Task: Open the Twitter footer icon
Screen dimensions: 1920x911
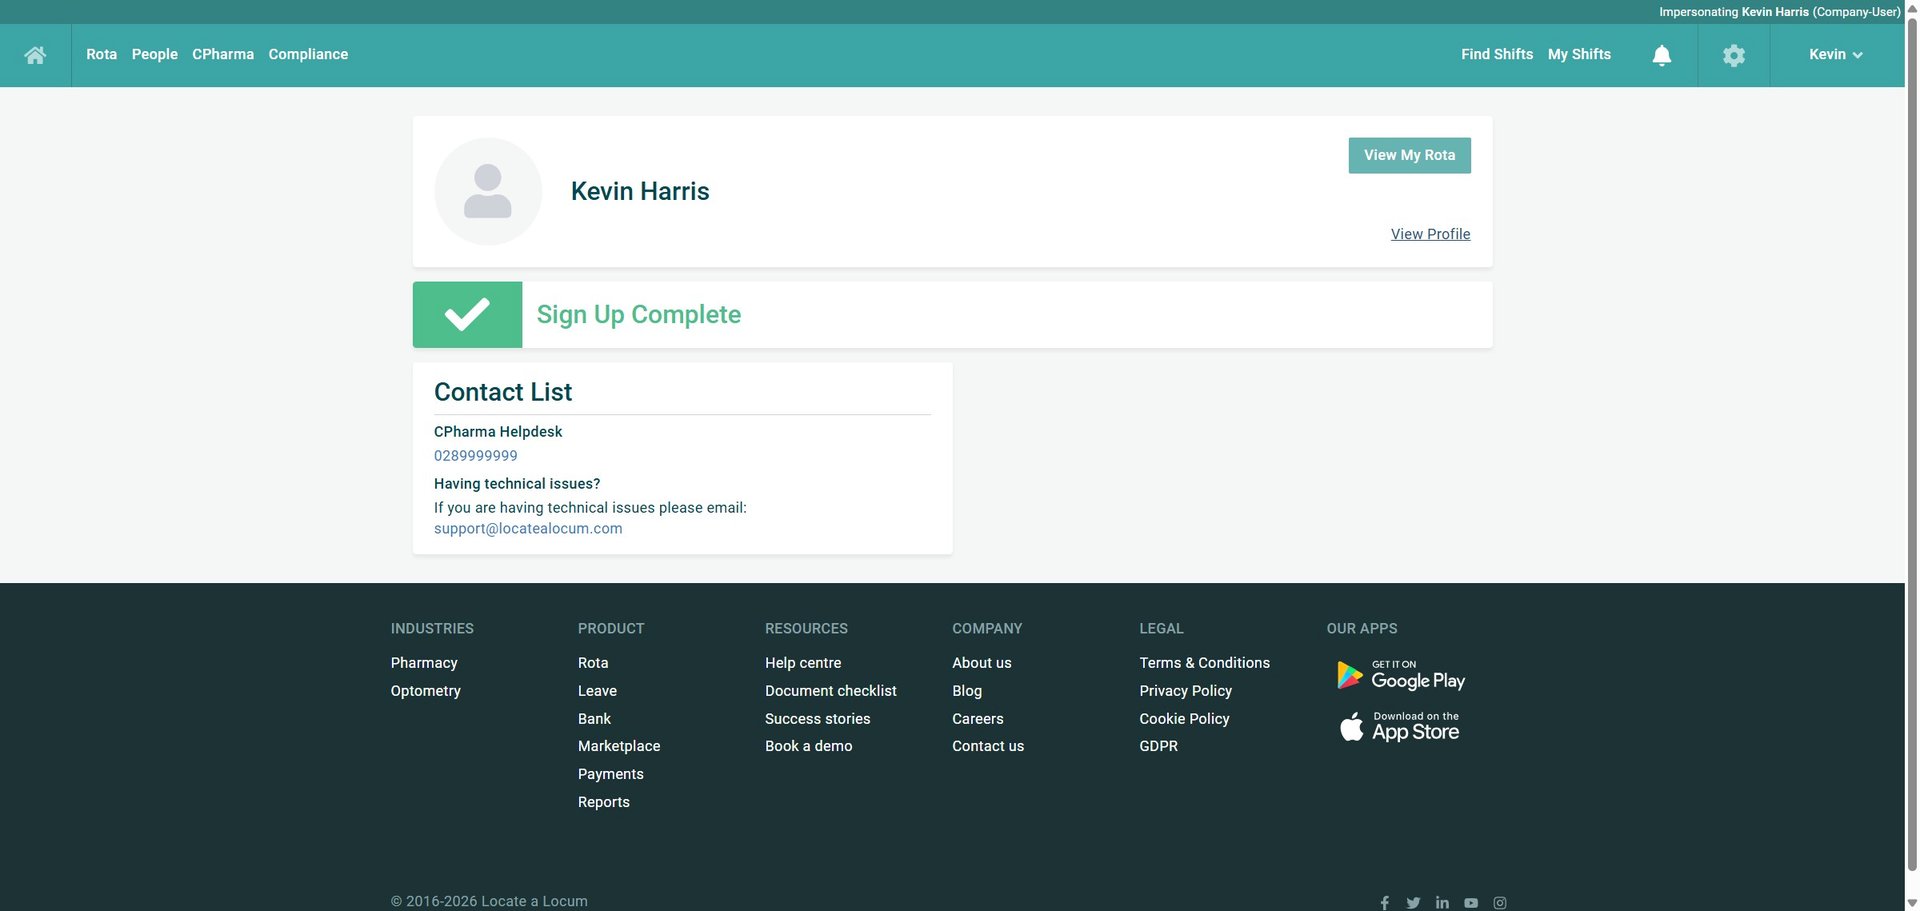Action: click(x=1413, y=902)
